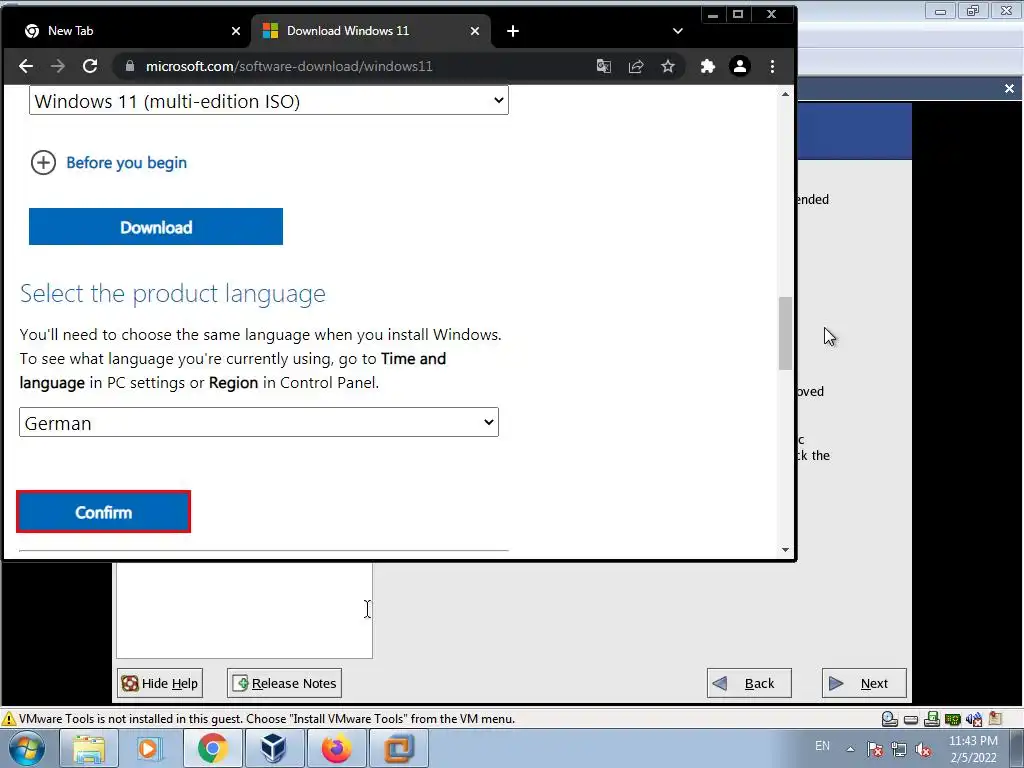Show hidden tray icons arrow
The width and height of the screenshot is (1024, 768).
point(850,749)
